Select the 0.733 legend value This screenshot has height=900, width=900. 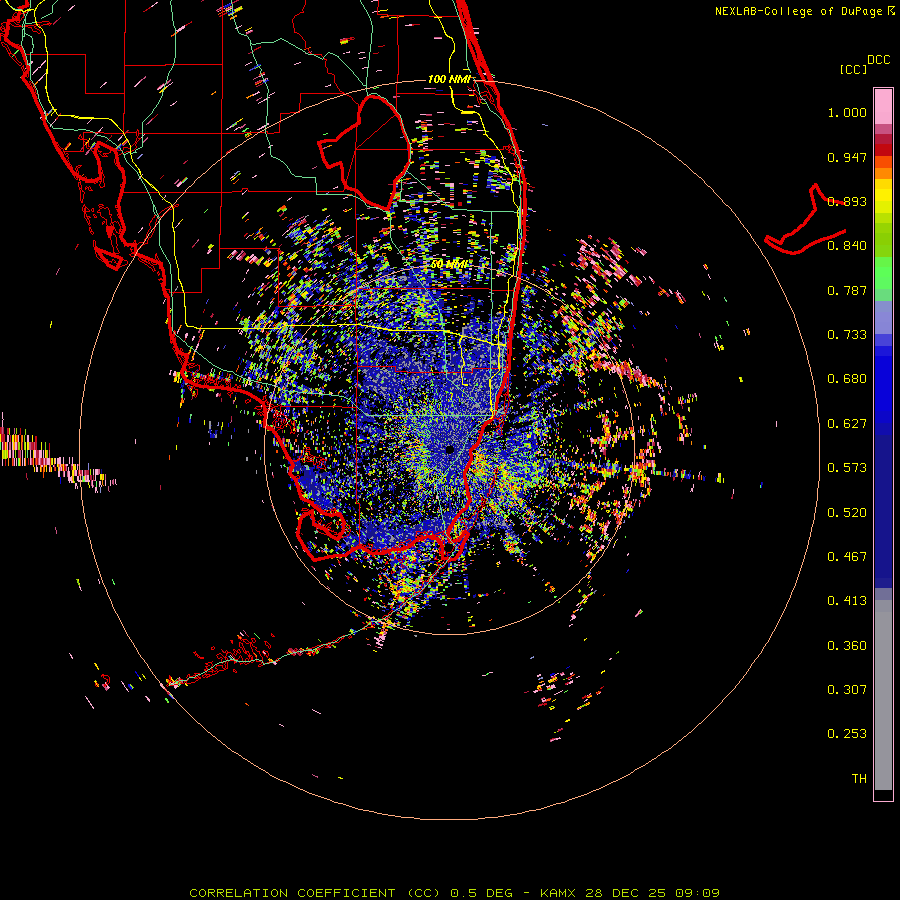coord(847,335)
